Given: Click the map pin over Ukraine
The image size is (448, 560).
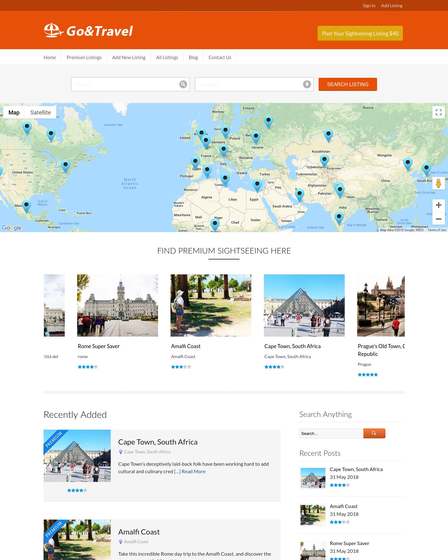Looking at the screenshot, I should (x=256, y=138).
